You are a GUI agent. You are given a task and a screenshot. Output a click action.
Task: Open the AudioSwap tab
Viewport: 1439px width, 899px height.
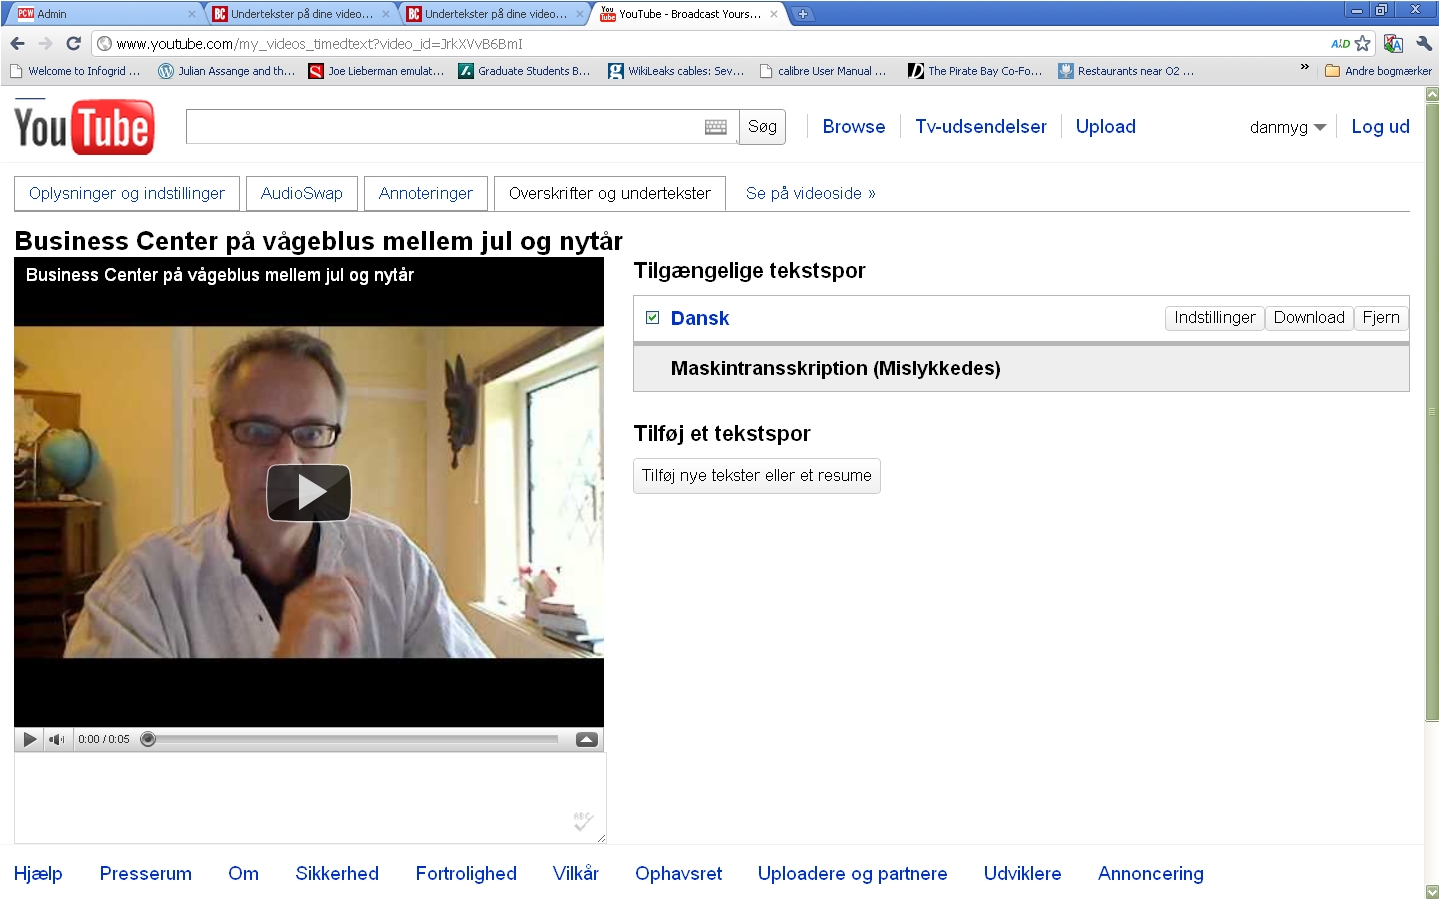[x=301, y=193]
